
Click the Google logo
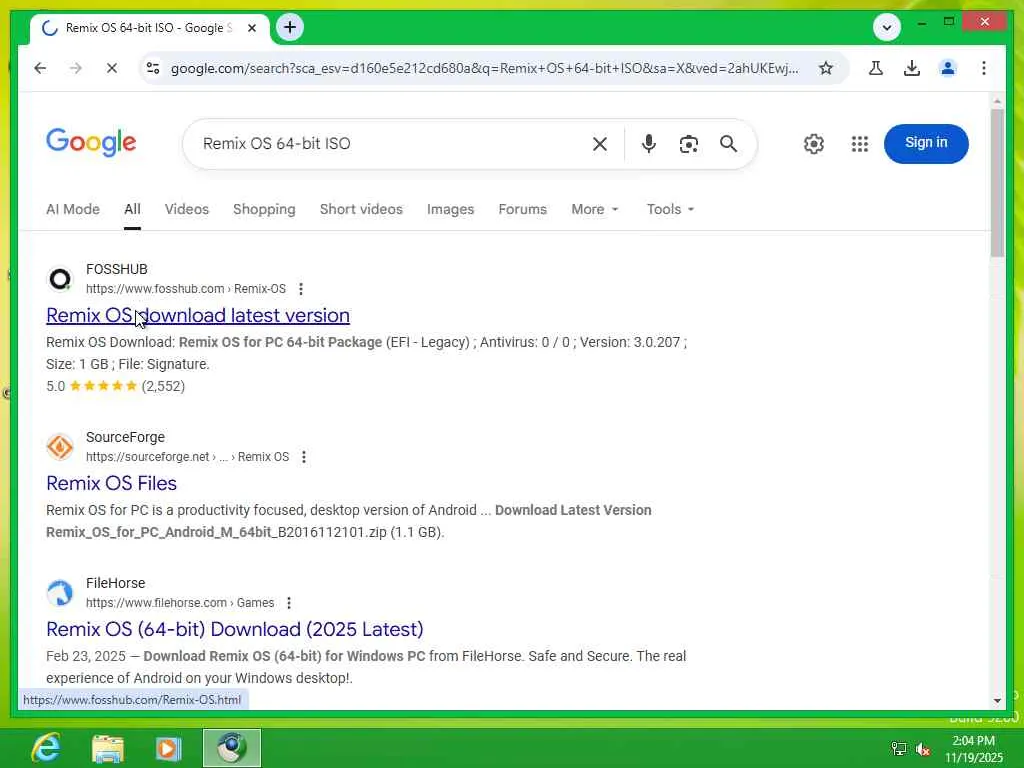pyautogui.click(x=91, y=142)
